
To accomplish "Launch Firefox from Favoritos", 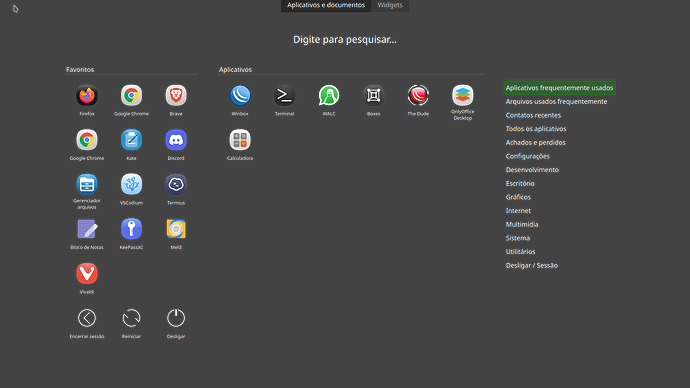I will [x=87, y=96].
